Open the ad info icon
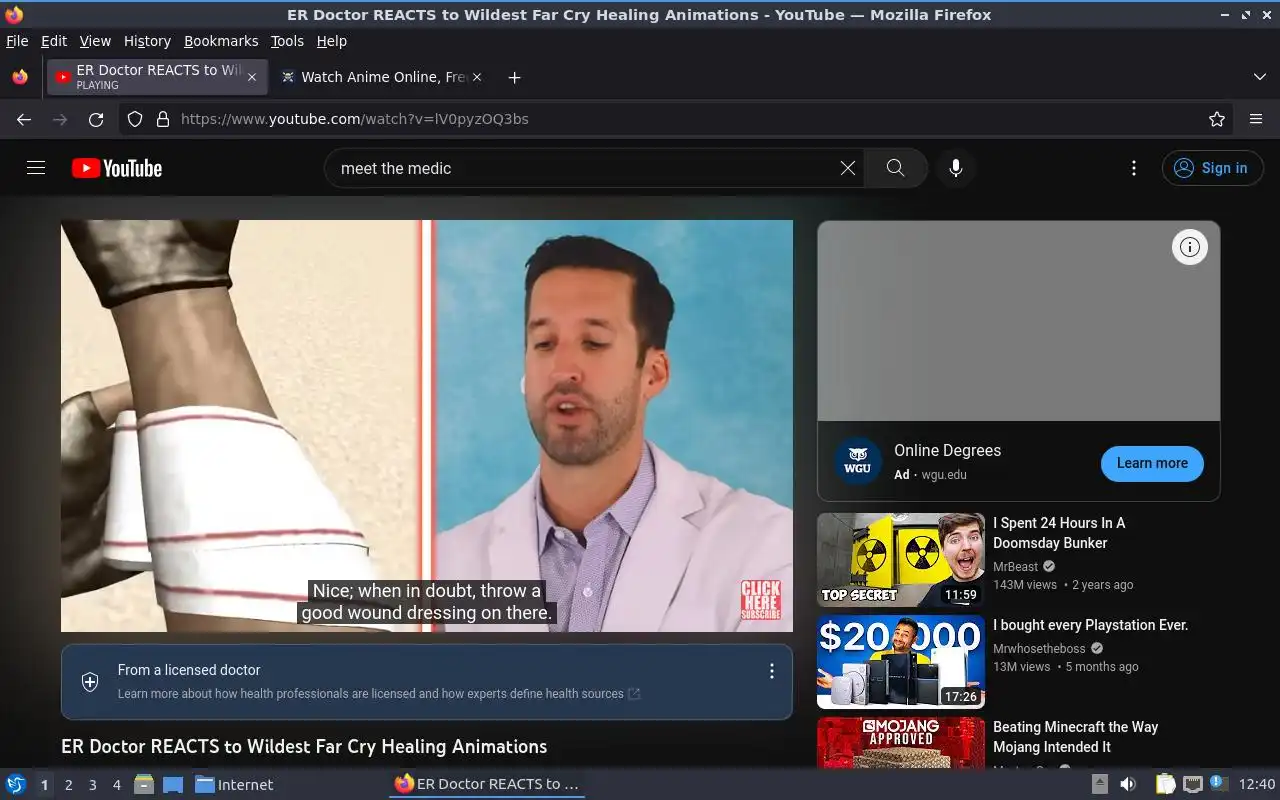The image size is (1280, 800). 1189,247
